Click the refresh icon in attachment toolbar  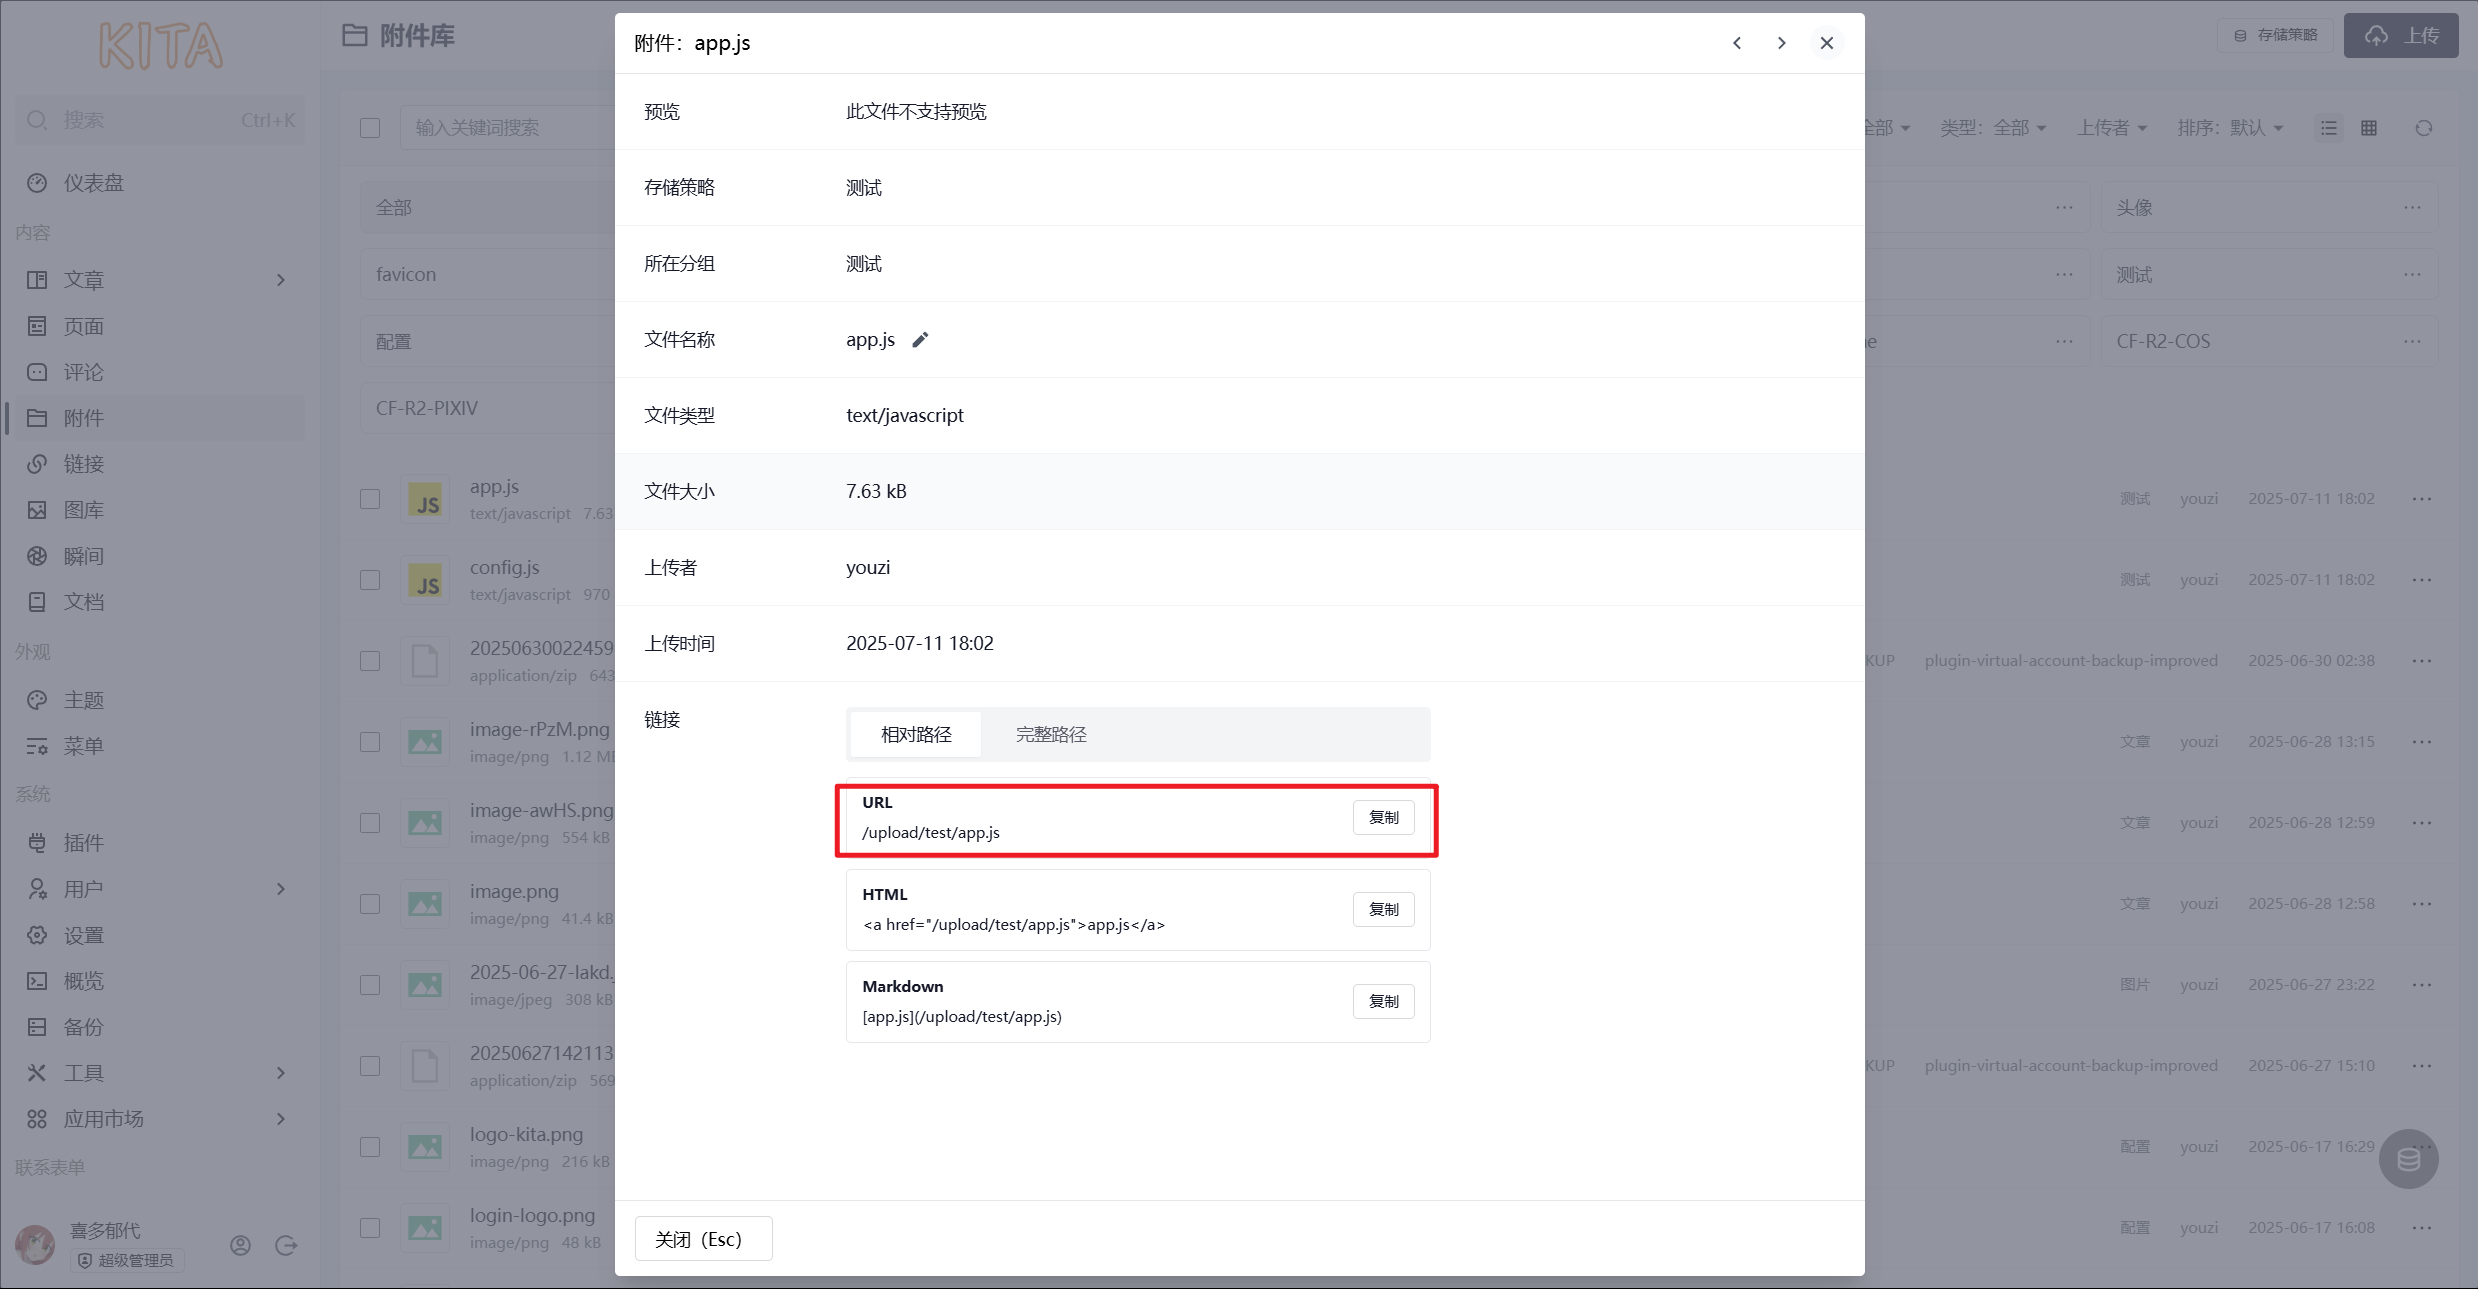(x=2423, y=128)
